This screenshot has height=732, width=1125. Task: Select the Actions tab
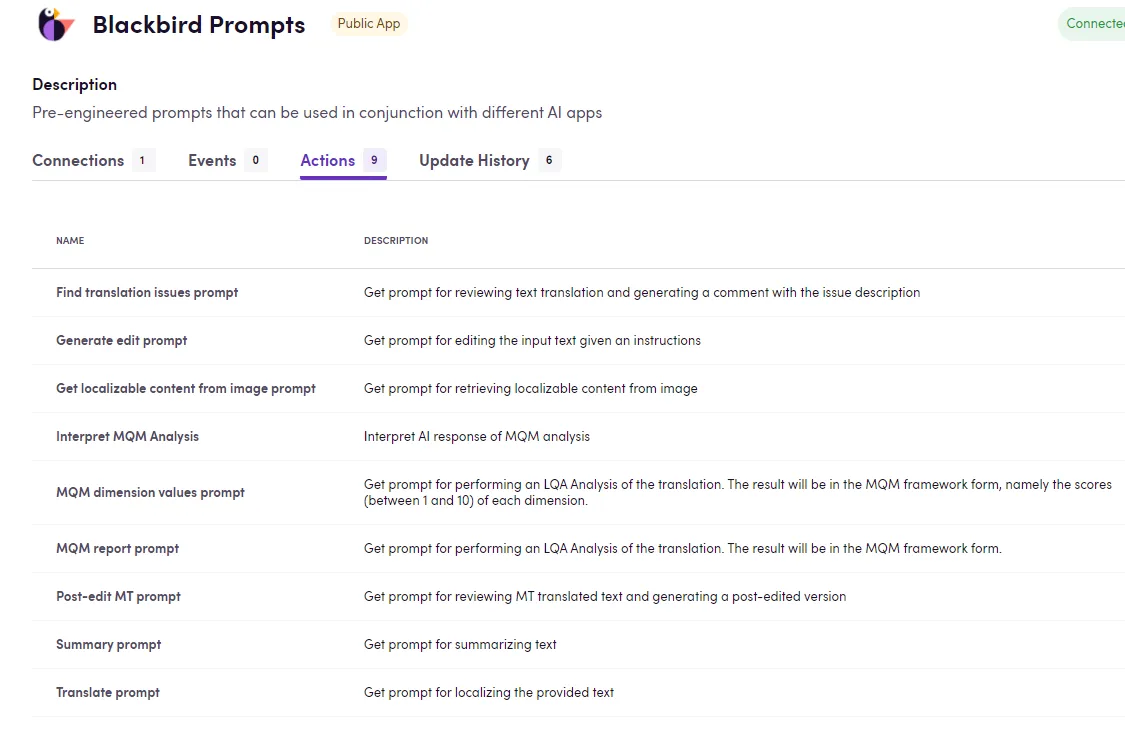click(x=326, y=160)
